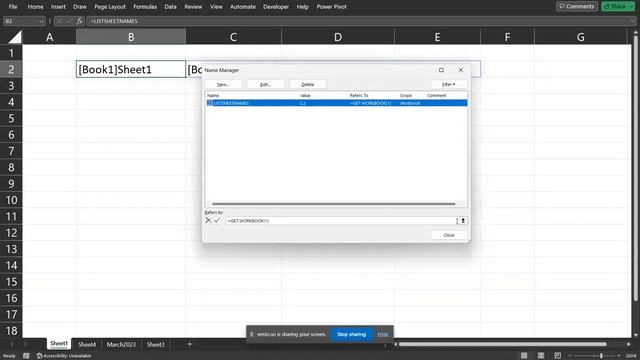Click the Name Manager horizontal scrollbar
640x360 pixels.
tap(333, 204)
